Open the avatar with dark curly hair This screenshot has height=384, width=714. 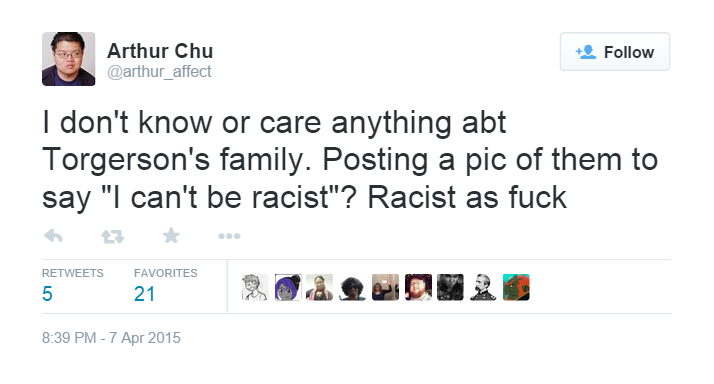click(x=352, y=287)
